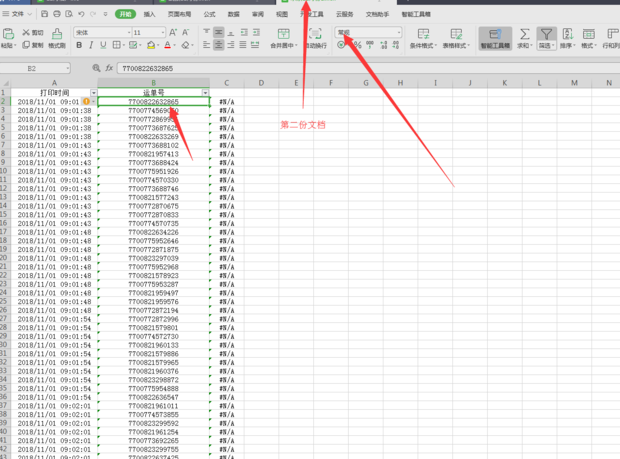620x459 pixels.
Task: Click the orange warning icon next to A2
Action: 86,102
